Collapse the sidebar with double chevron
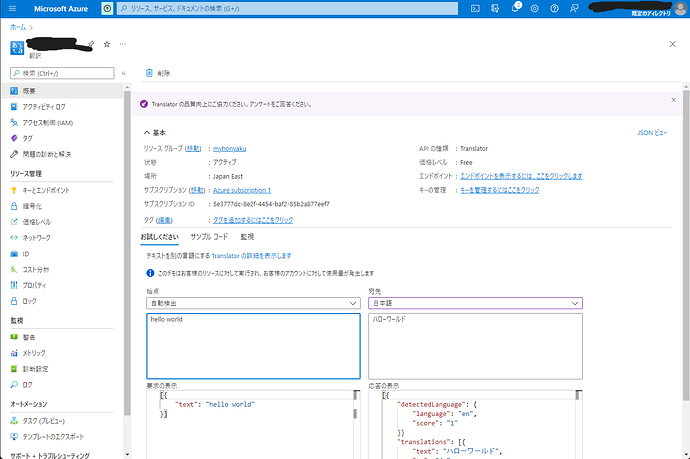Screen dimensions: 690x459 (x=124, y=73)
